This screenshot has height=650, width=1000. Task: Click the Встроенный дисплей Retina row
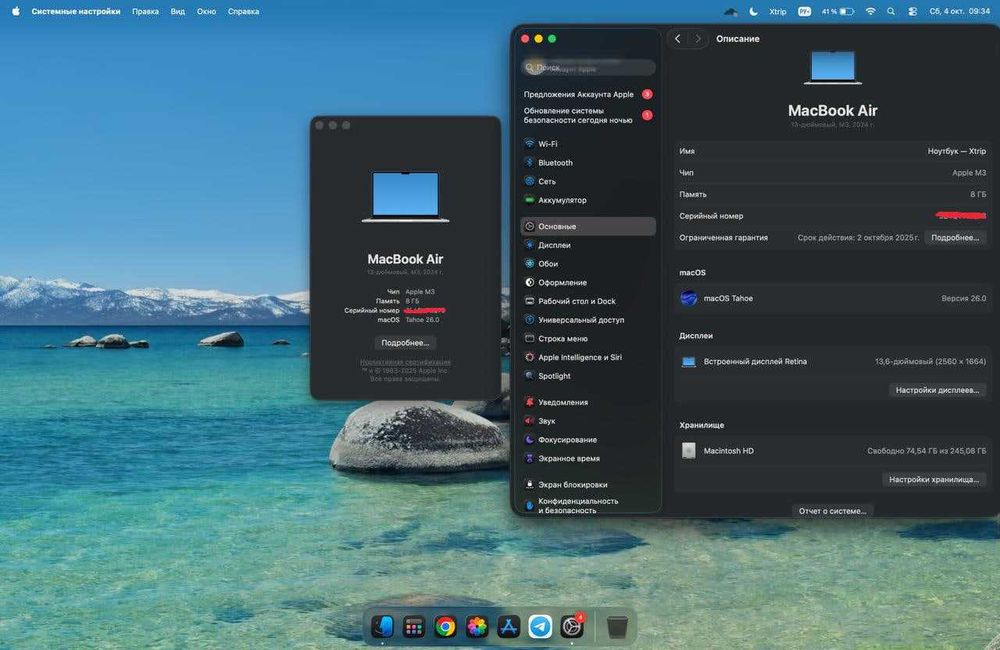[x=832, y=362]
